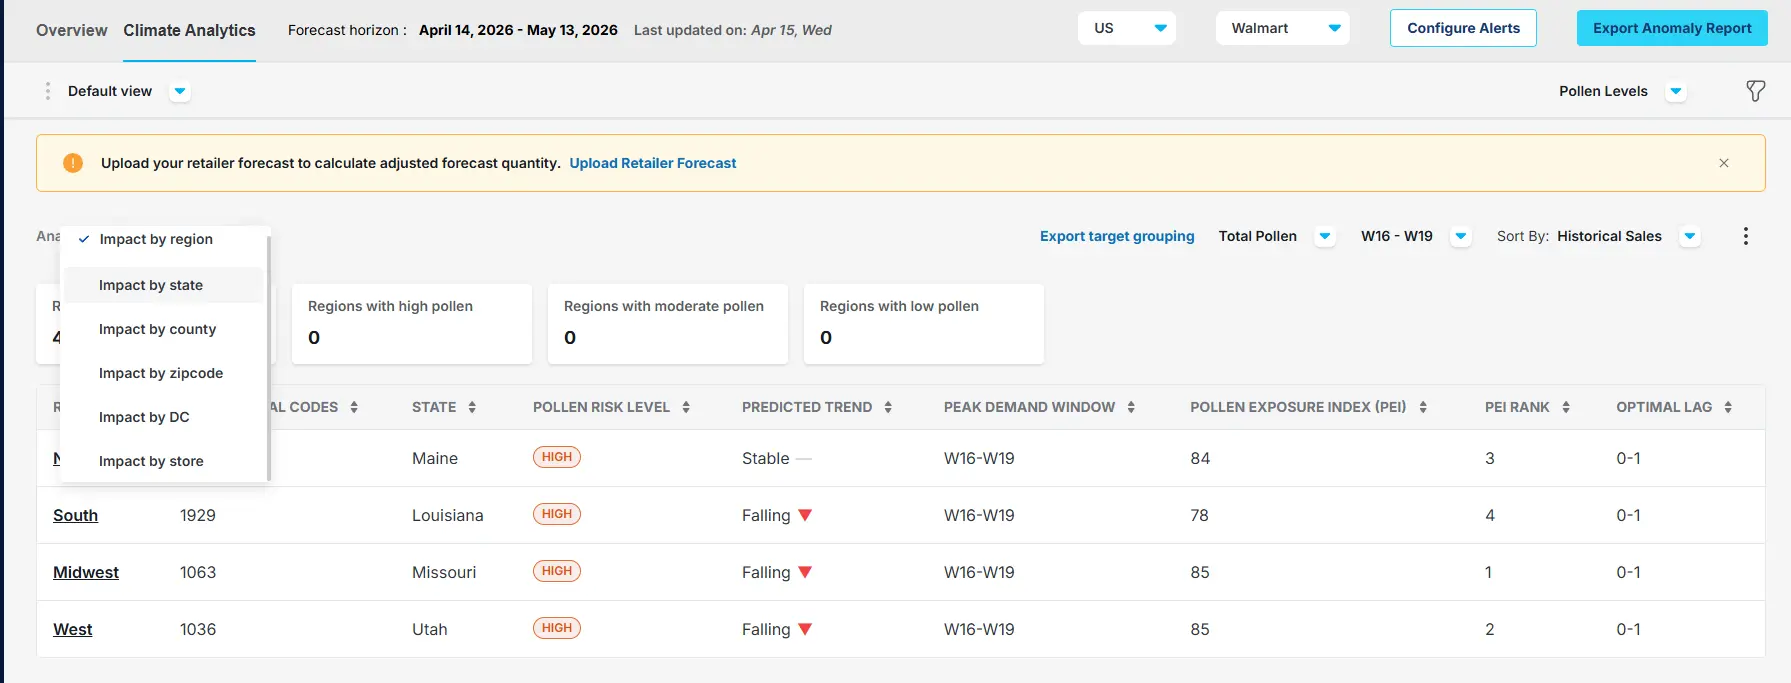Click the postal code count 1036
The image size is (1791, 683).
tap(198, 629)
